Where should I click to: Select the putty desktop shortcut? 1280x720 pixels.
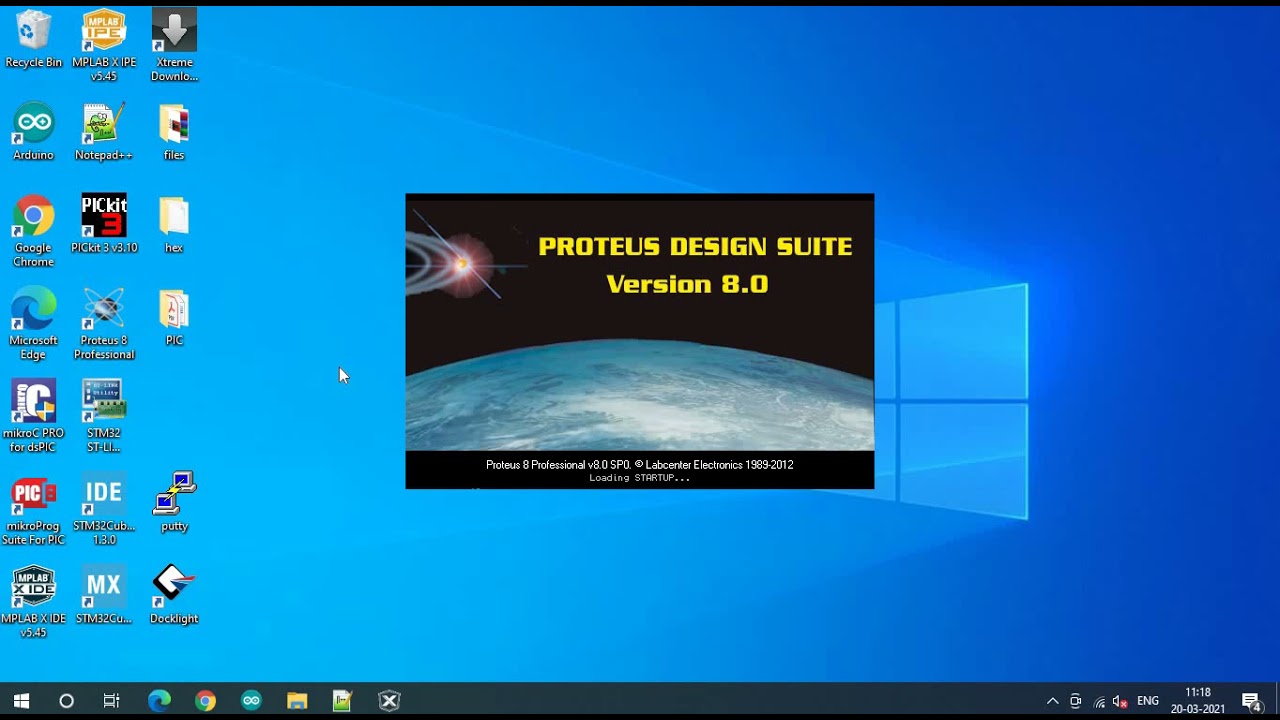coord(174,502)
